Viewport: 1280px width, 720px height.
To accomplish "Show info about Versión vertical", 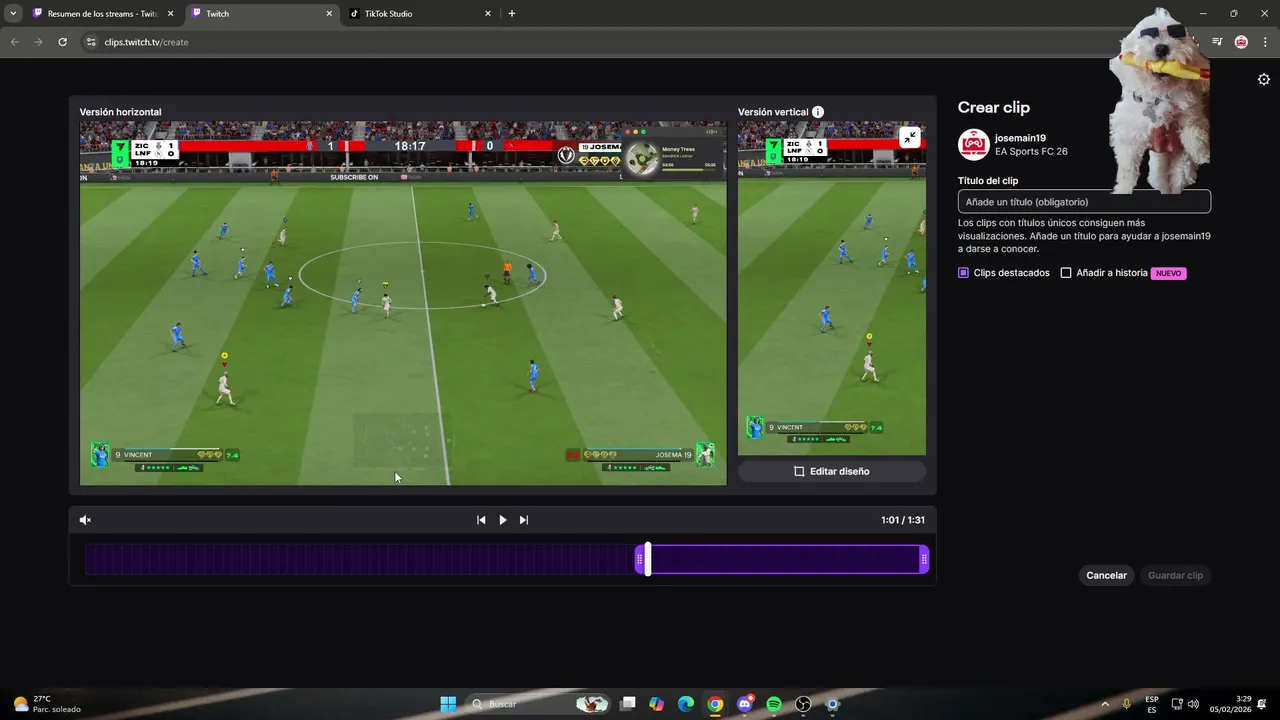I will 818,112.
